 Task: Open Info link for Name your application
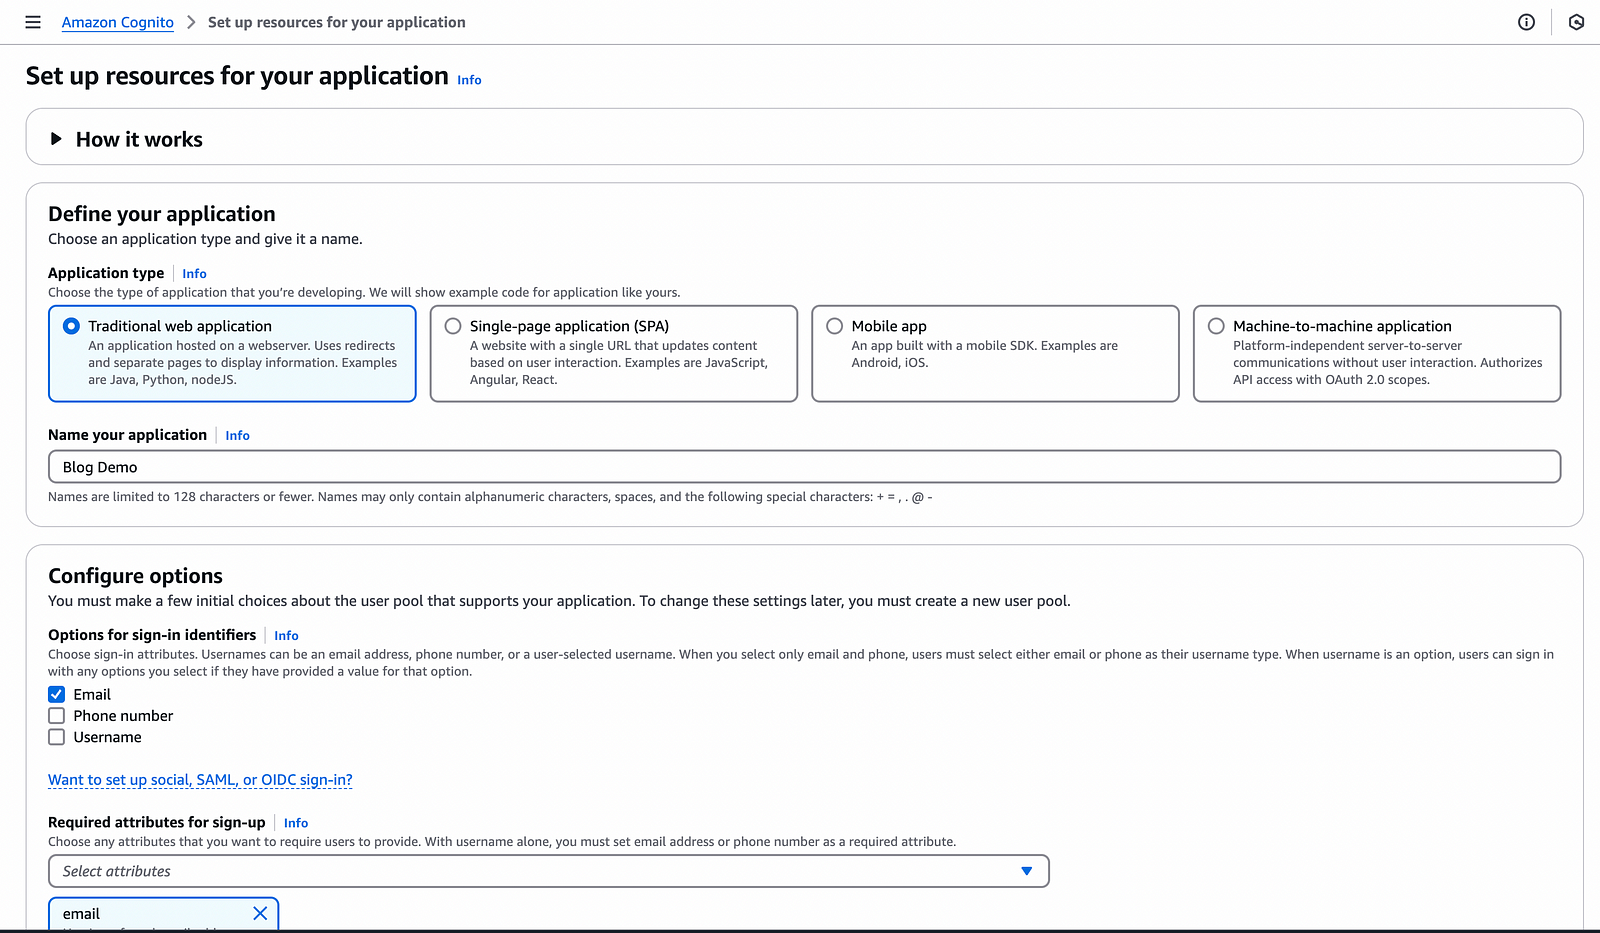pos(237,435)
